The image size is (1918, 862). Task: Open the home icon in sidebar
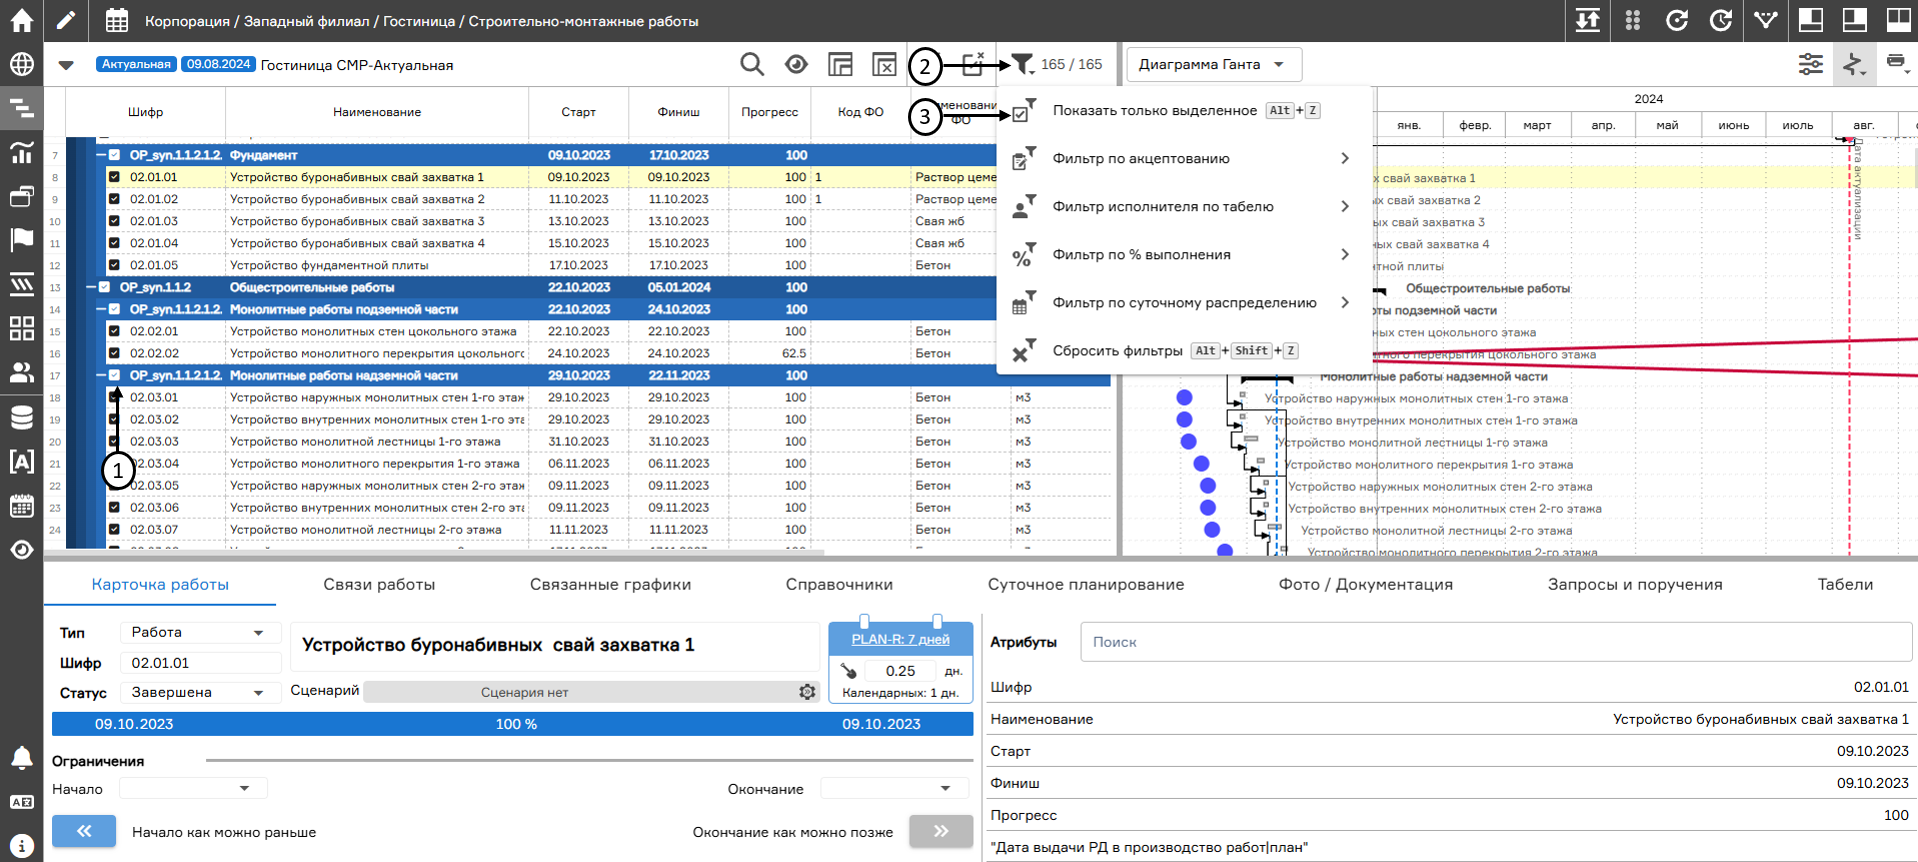pyautogui.click(x=21, y=20)
